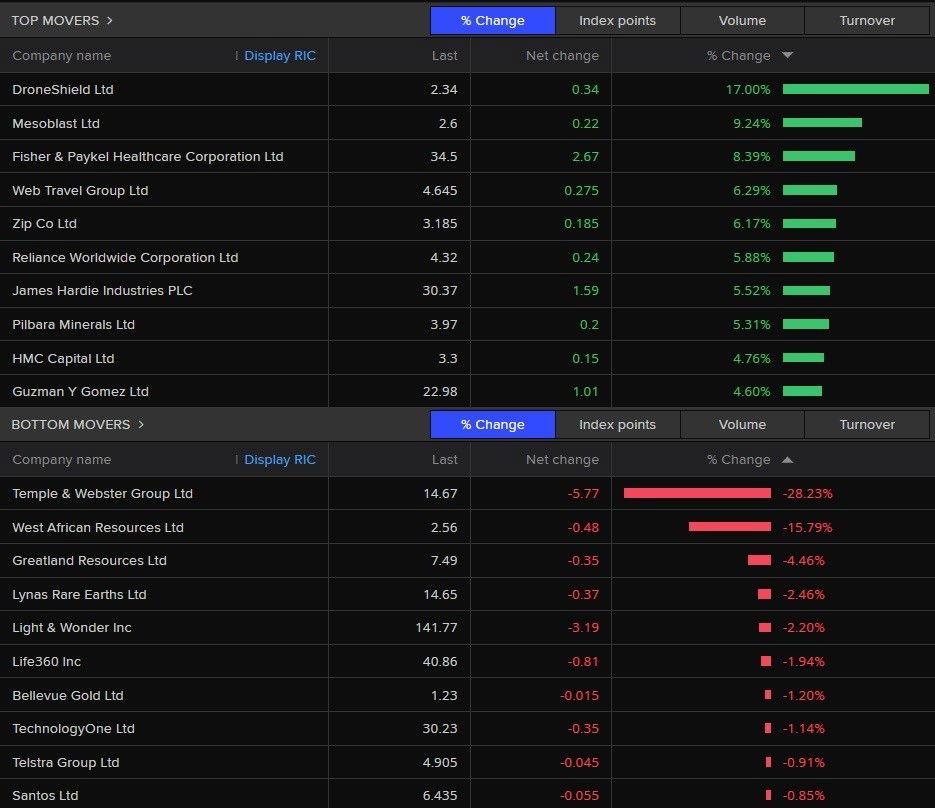Click the Company name column header
Viewport: 935px width, 808px height.
[61, 56]
